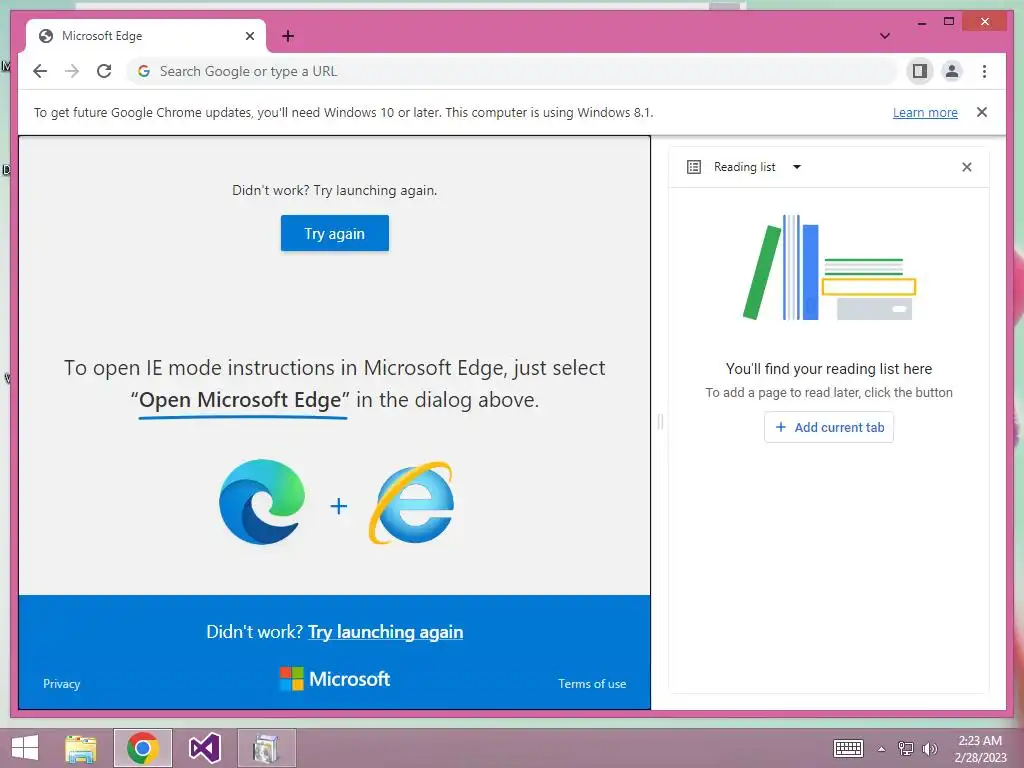Screen dimensions: 1024x768
Task: Click 'Didn't work? Try launching again.' text
Action: (x=334, y=191)
